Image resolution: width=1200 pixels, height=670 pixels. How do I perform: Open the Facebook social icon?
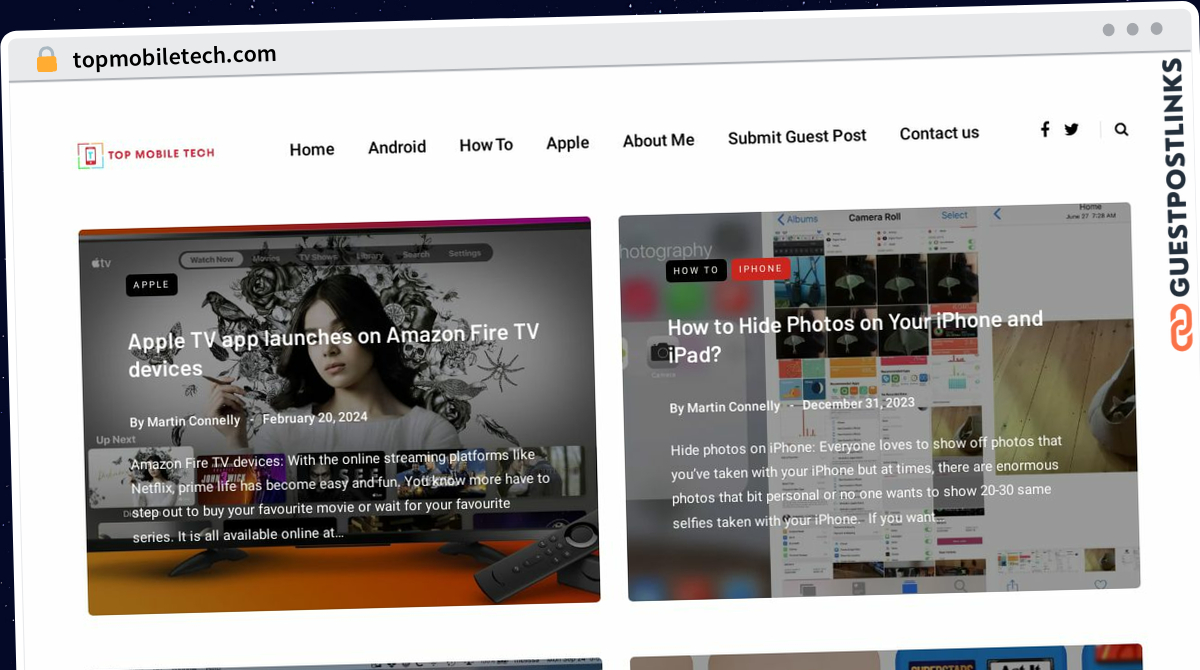coord(1045,129)
